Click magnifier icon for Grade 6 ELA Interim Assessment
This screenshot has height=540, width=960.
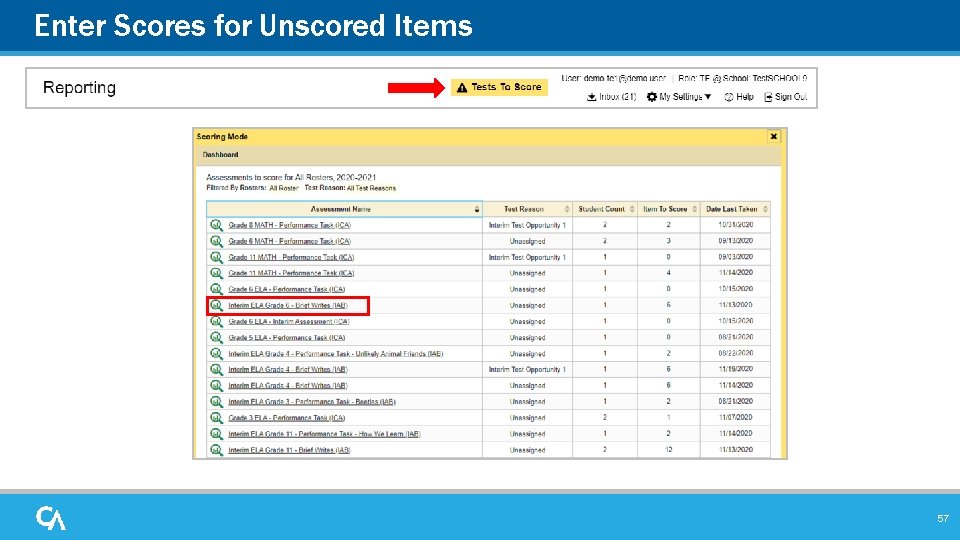(x=217, y=321)
